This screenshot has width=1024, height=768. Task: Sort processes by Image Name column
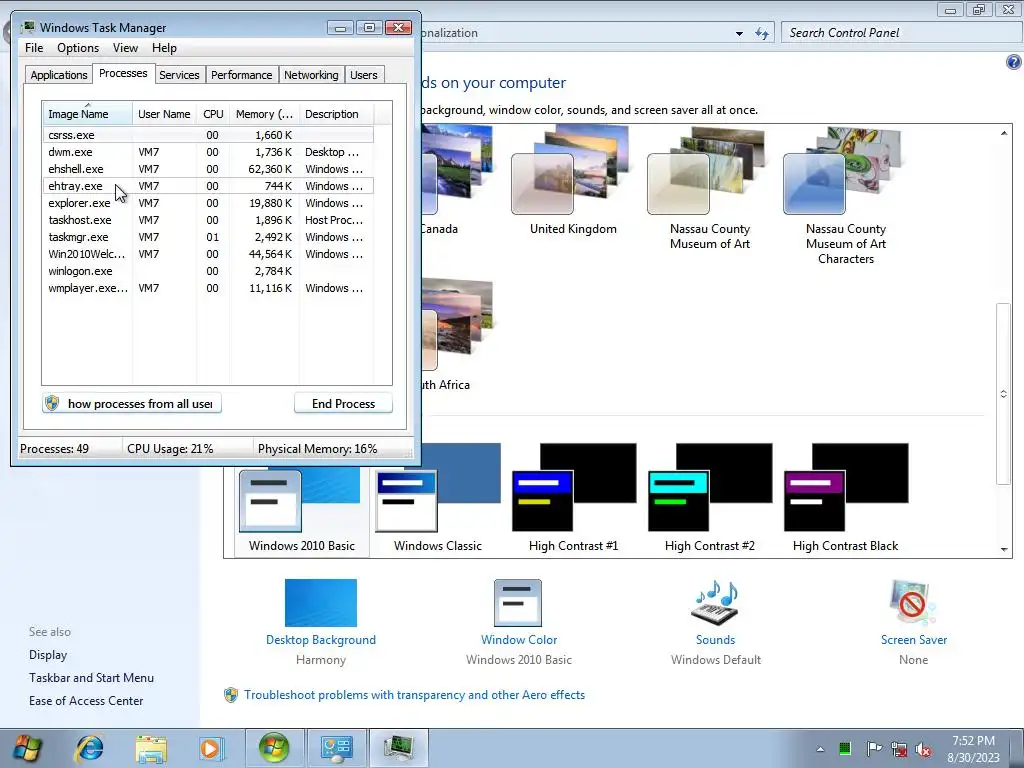click(x=87, y=114)
